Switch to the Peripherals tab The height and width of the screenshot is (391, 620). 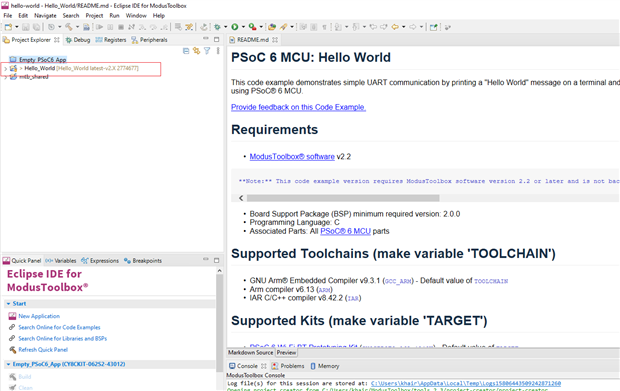tap(149, 40)
